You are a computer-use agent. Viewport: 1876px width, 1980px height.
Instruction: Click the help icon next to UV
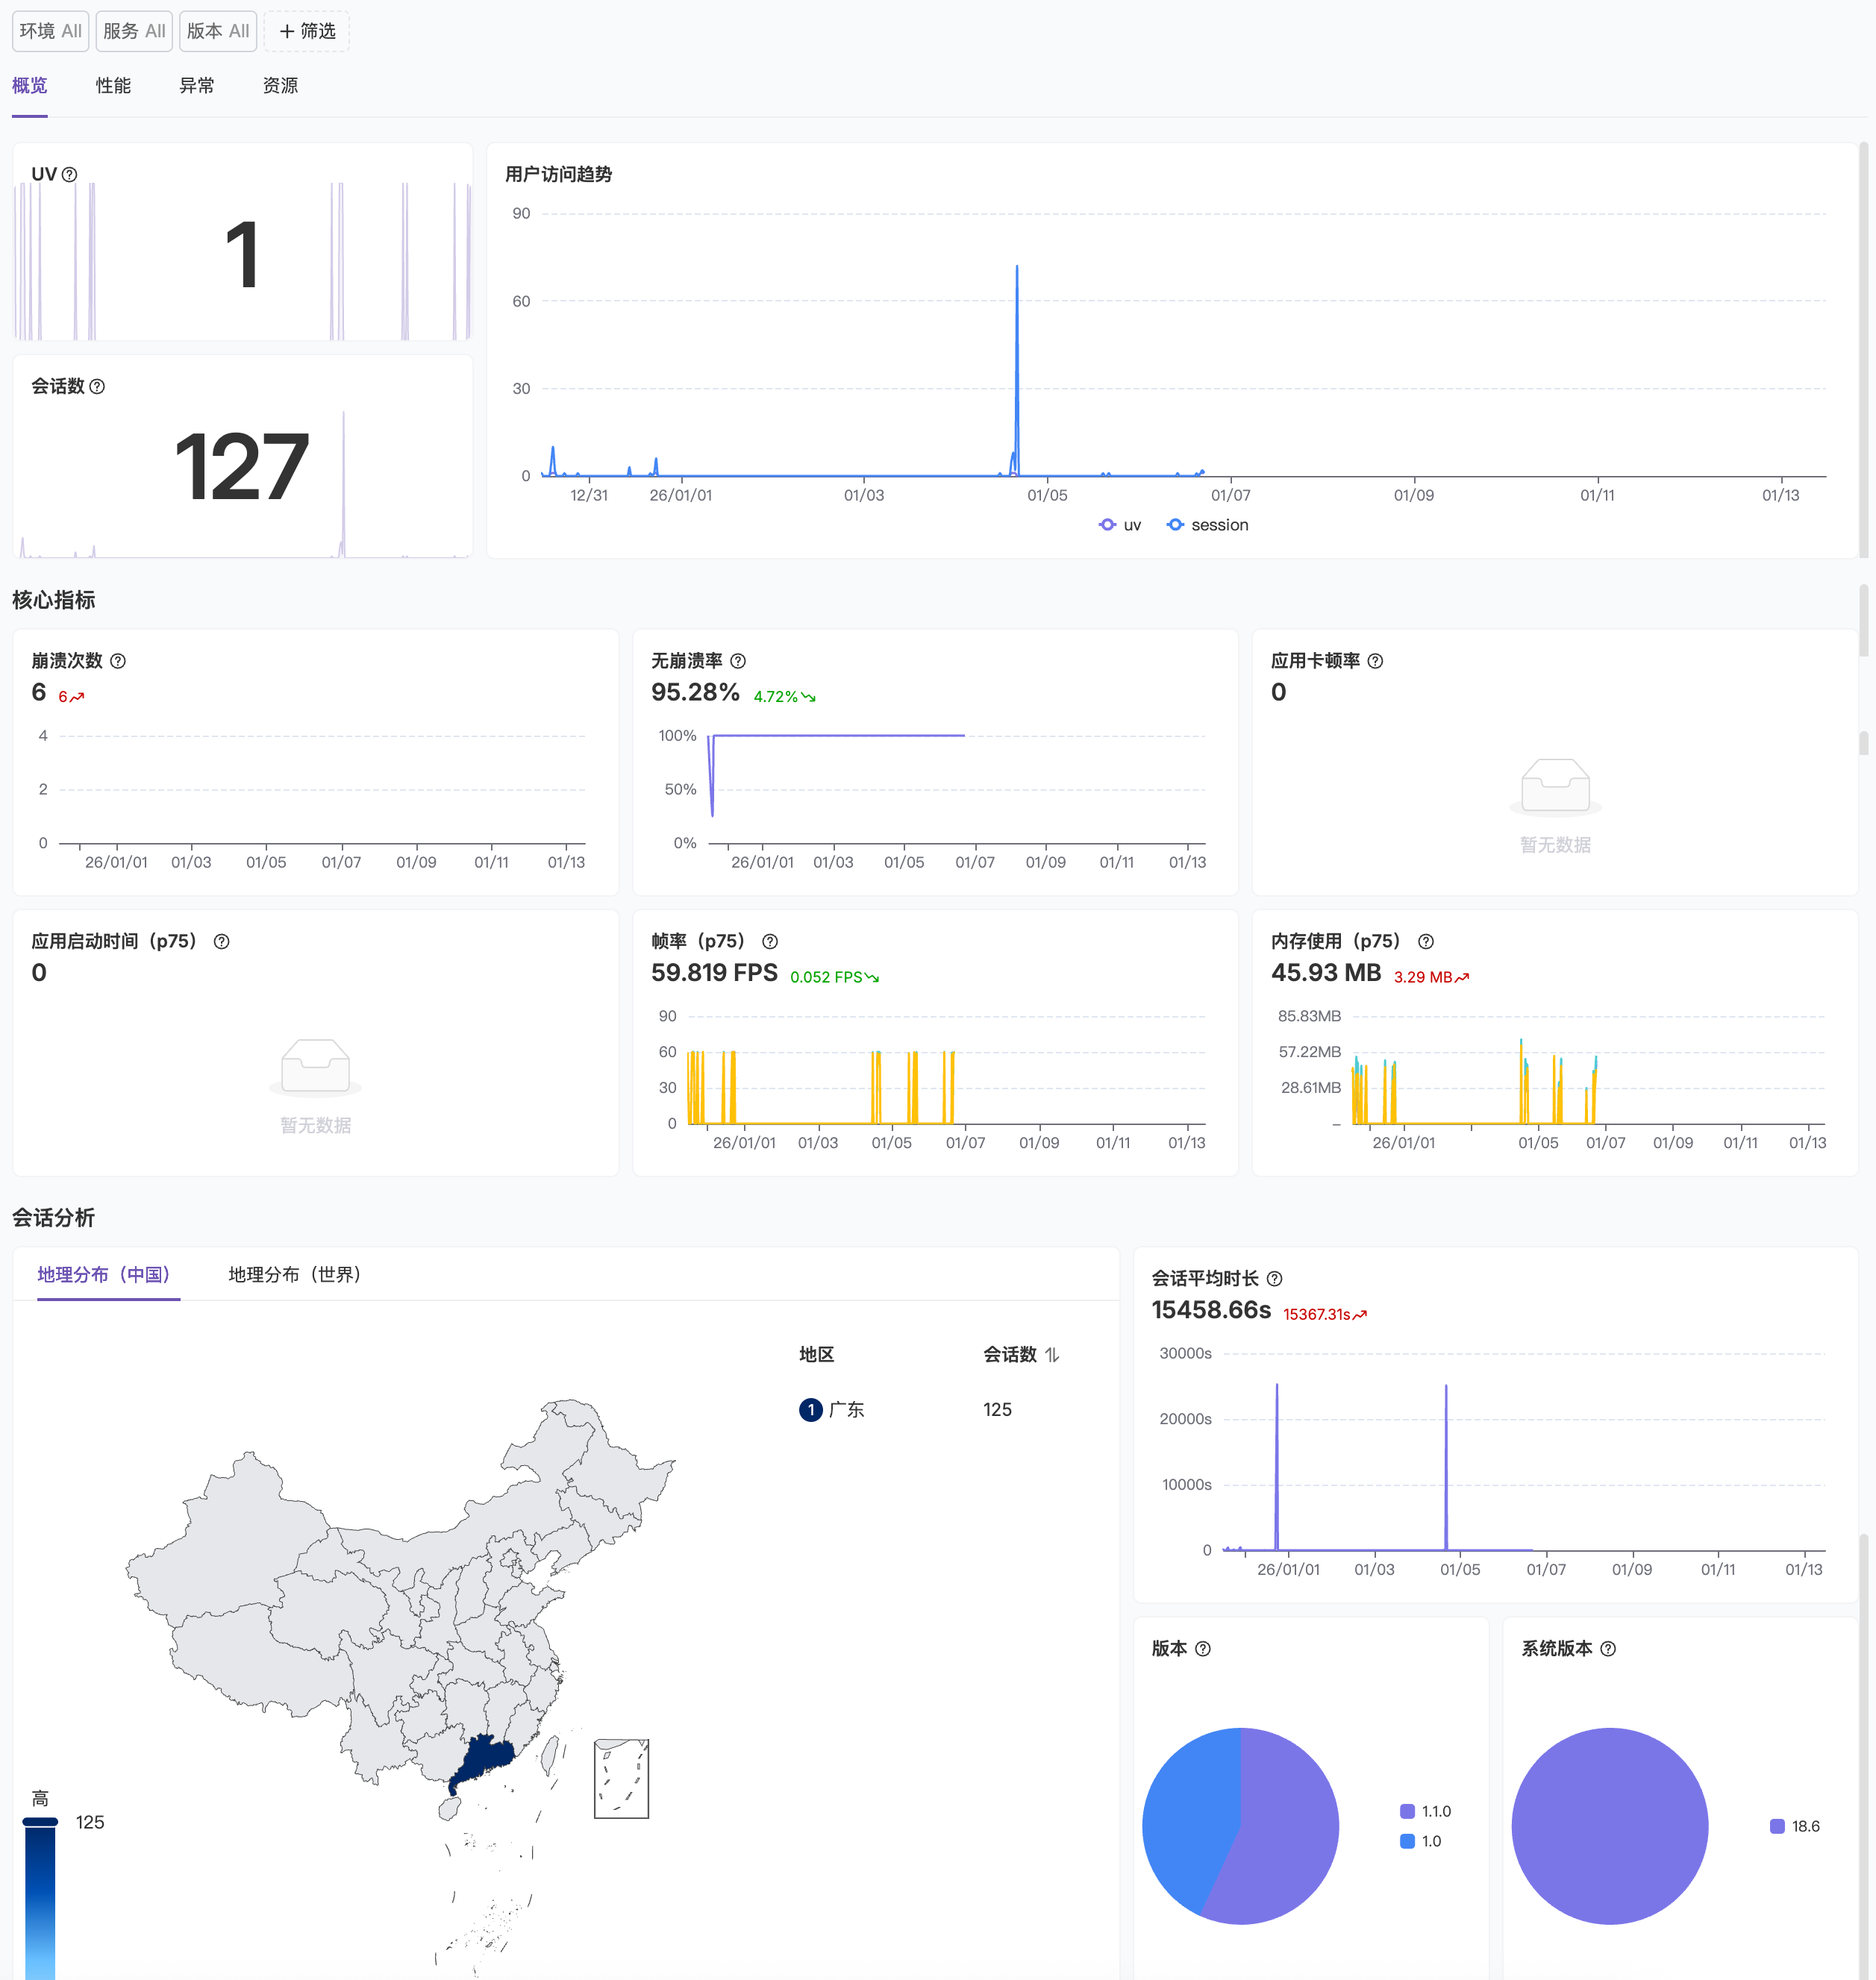click(69, 174)
